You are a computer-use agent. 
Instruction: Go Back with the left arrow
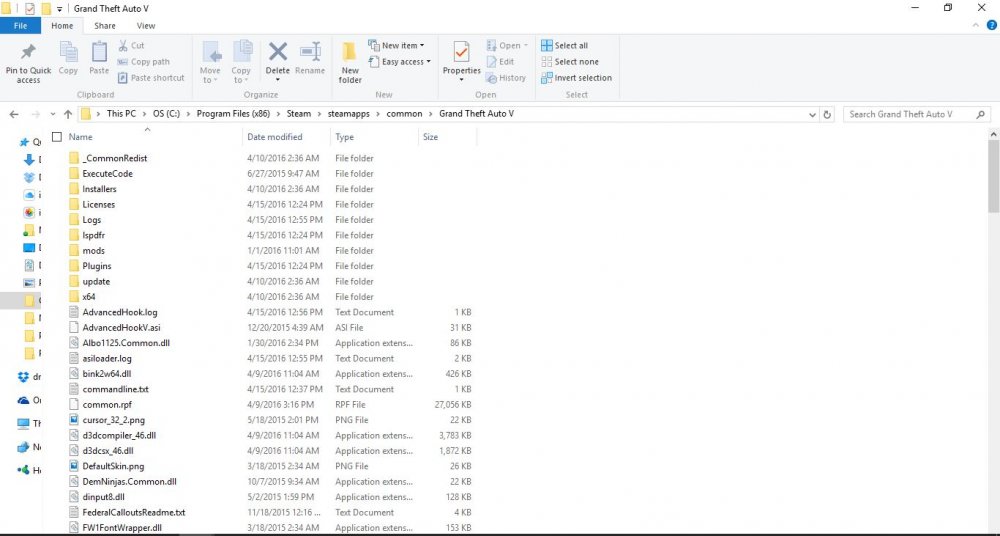pyautogui.click(x=14, y=114)
